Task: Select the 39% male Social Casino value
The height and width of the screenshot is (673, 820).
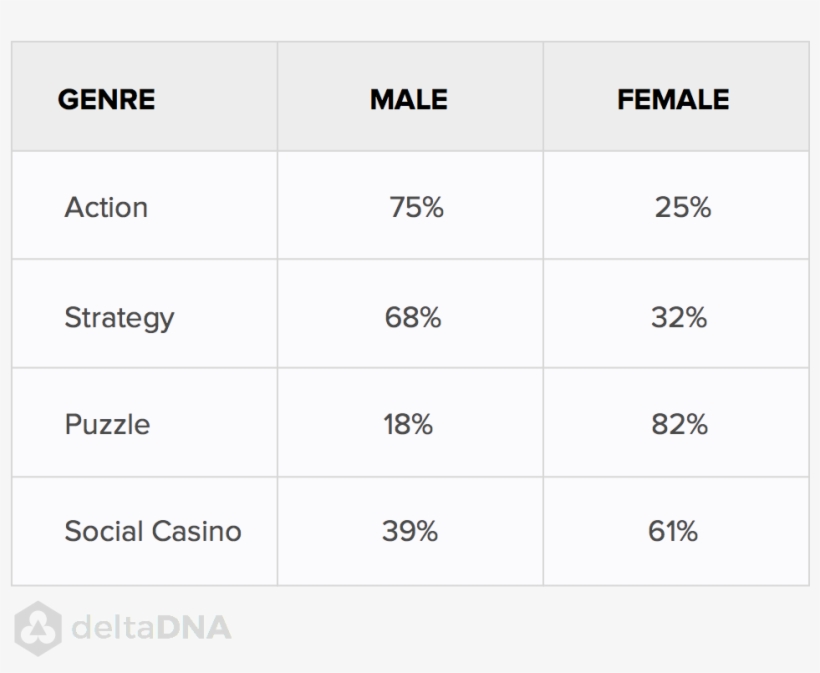Action: click(x=410, y=530)
